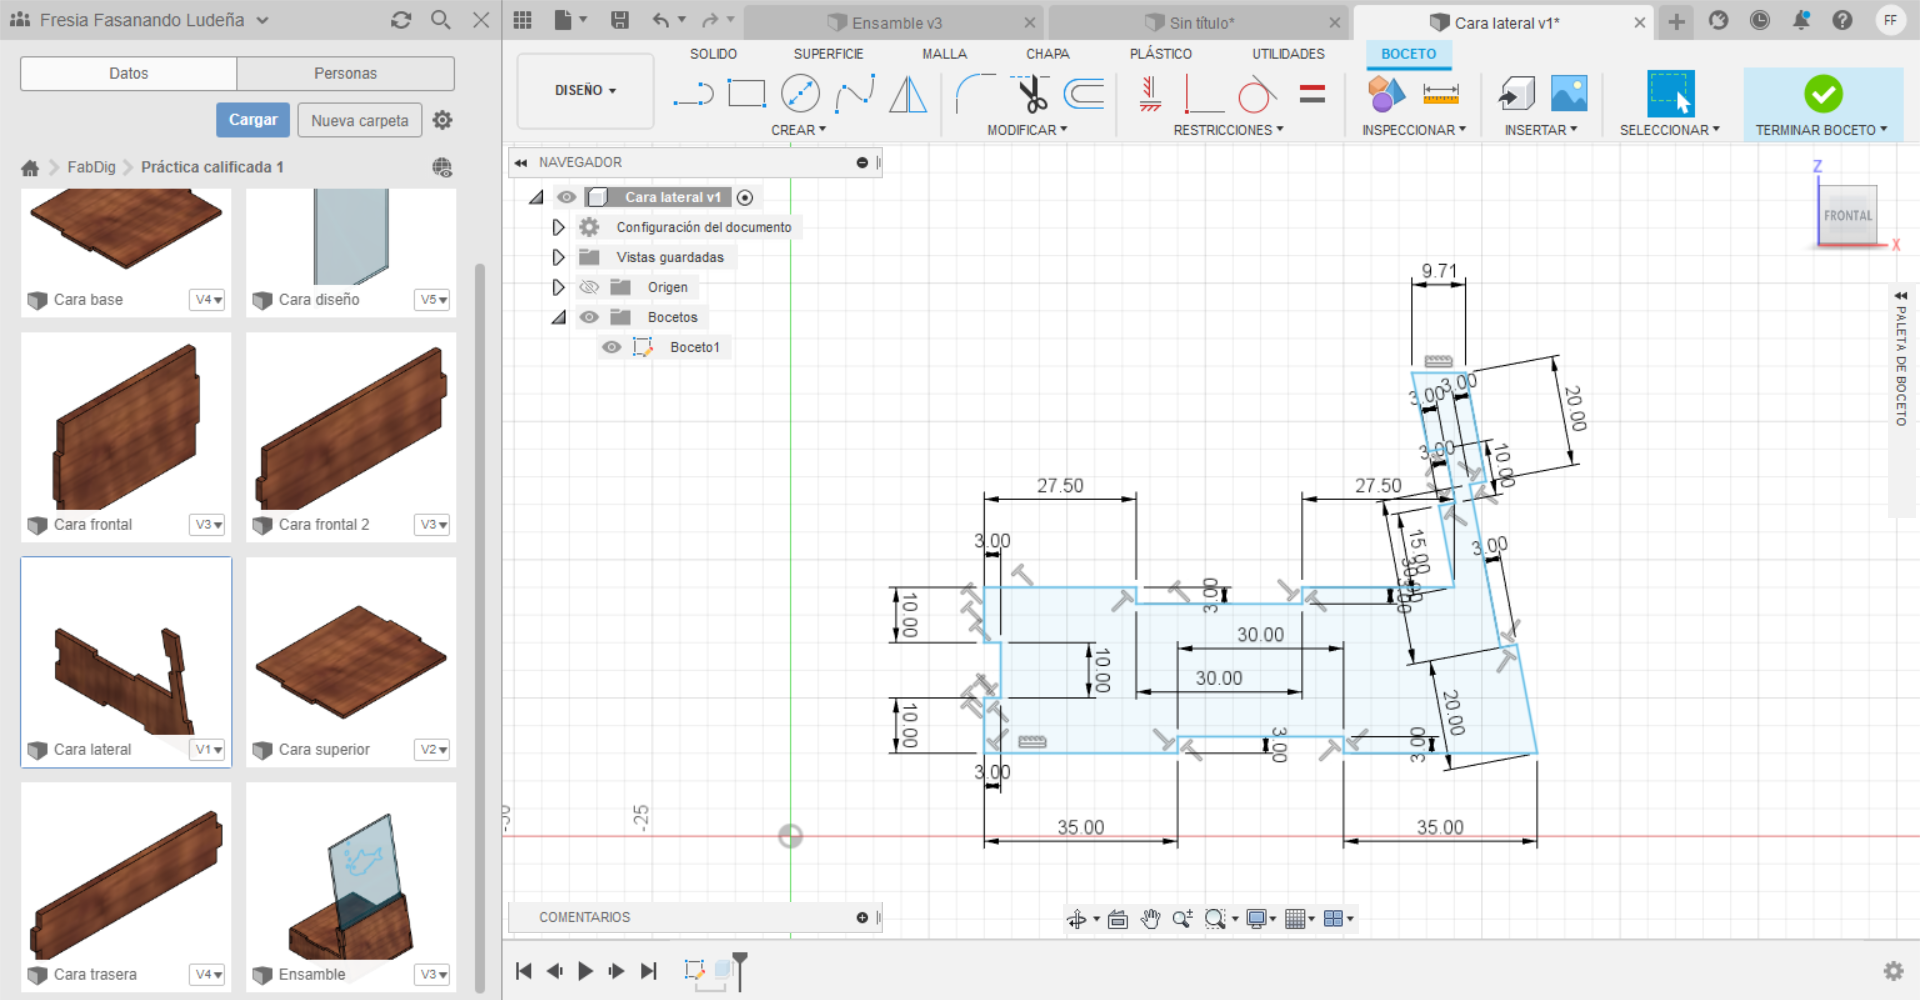
Task: Switch to the SUPERFICIE ribbon tab
Action: (x=828, y=54)
